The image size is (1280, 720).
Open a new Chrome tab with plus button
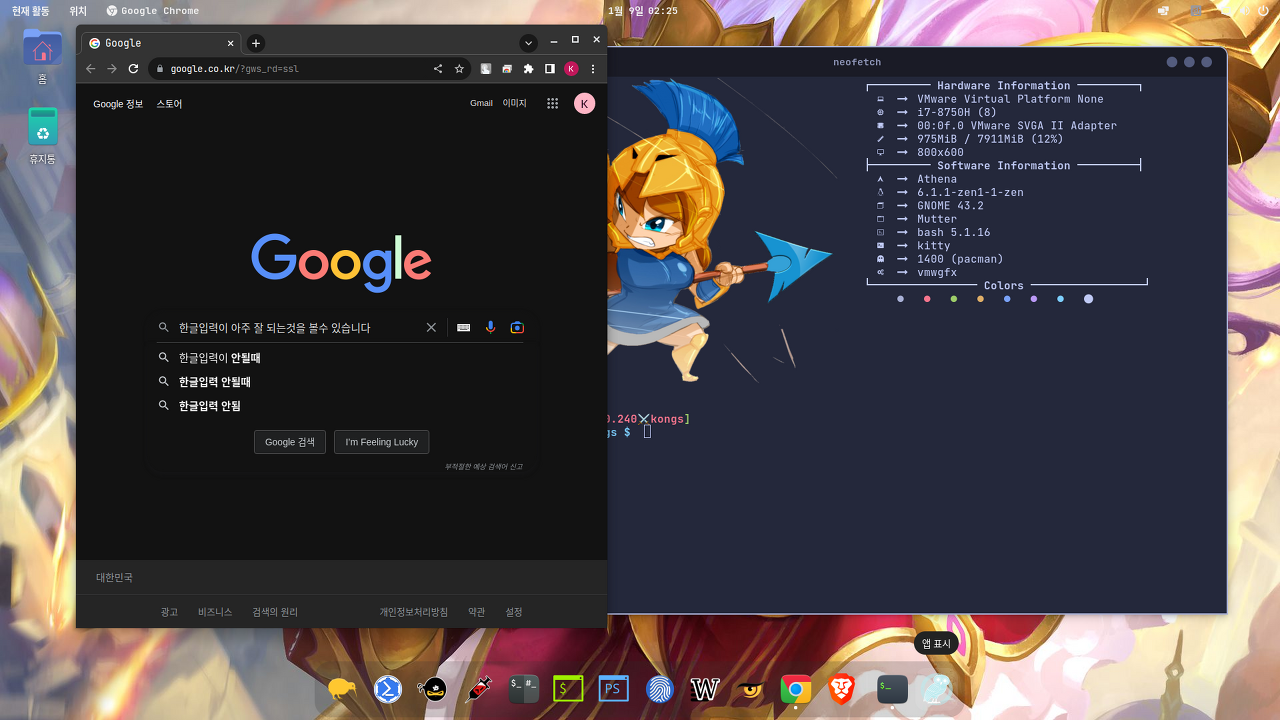(x=256, y=43)
